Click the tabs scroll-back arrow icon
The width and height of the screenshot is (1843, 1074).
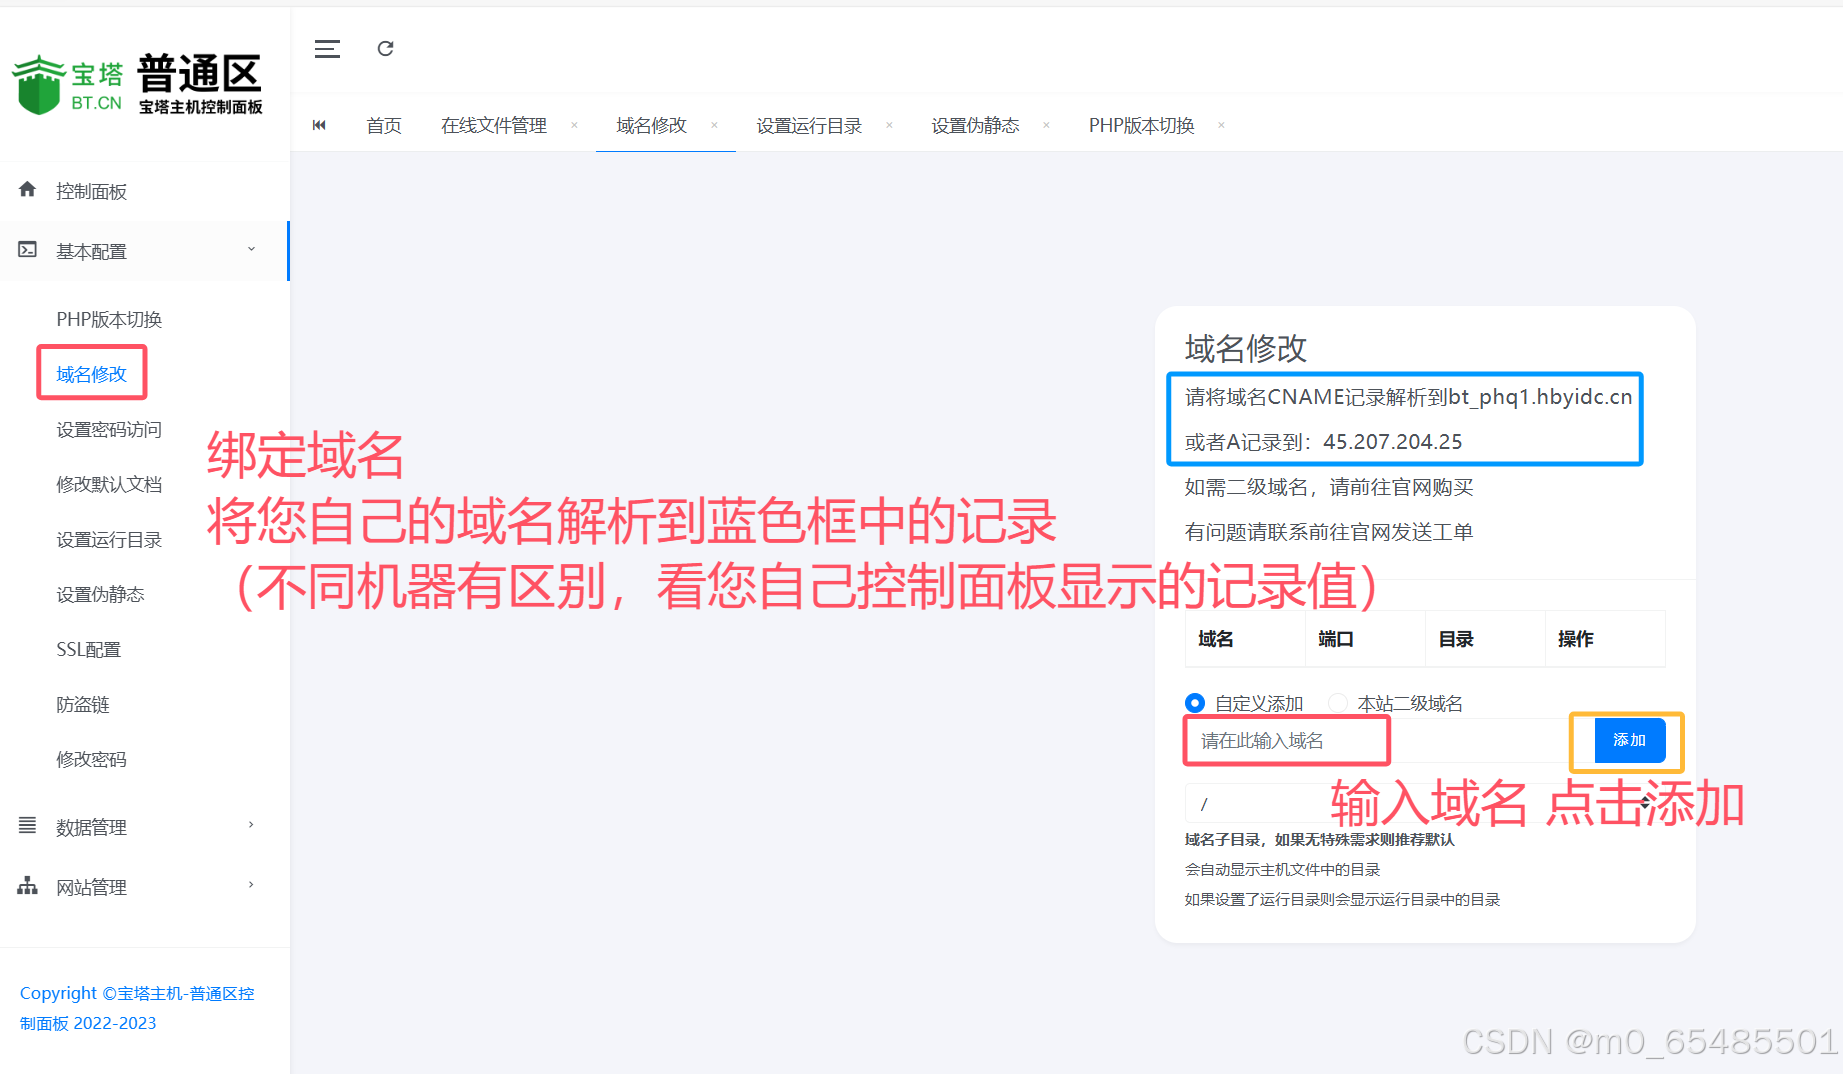point(319,125)
